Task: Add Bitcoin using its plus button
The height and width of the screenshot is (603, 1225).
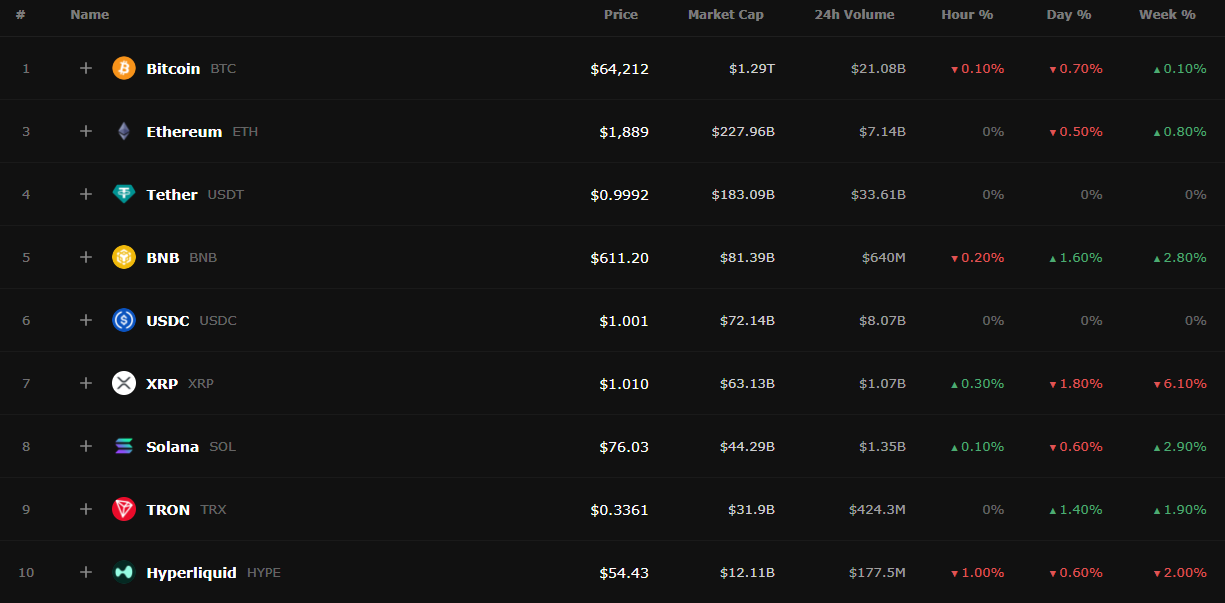Action: click(86, 68)
